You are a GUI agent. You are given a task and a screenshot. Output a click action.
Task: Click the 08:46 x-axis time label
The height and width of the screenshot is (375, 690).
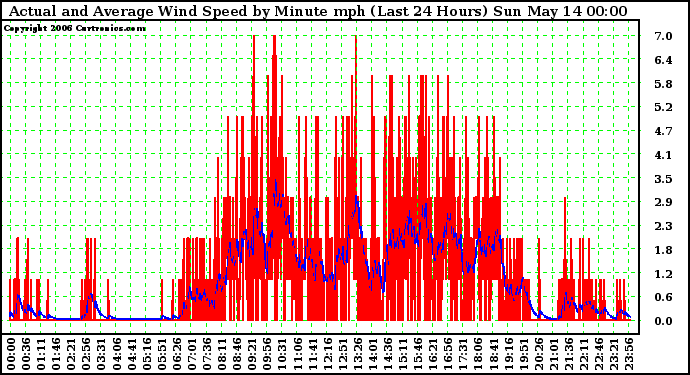pyautogui.click(x=237, y=354)
